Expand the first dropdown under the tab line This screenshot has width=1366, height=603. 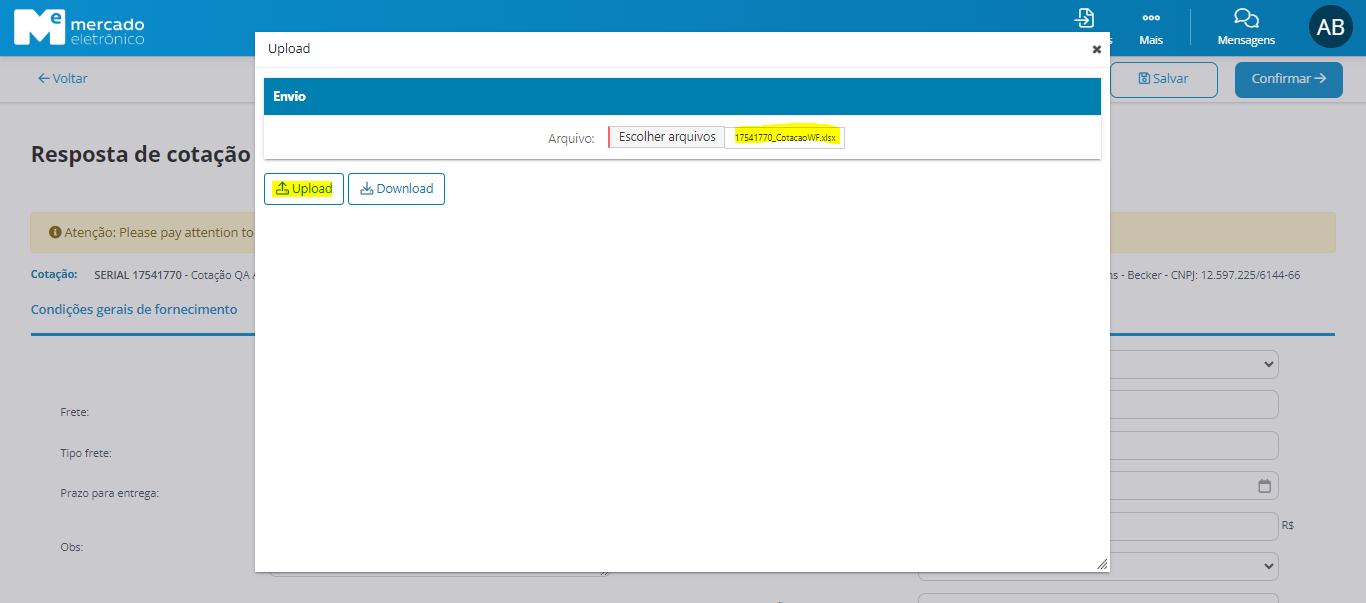click(x=1194, y=364)
